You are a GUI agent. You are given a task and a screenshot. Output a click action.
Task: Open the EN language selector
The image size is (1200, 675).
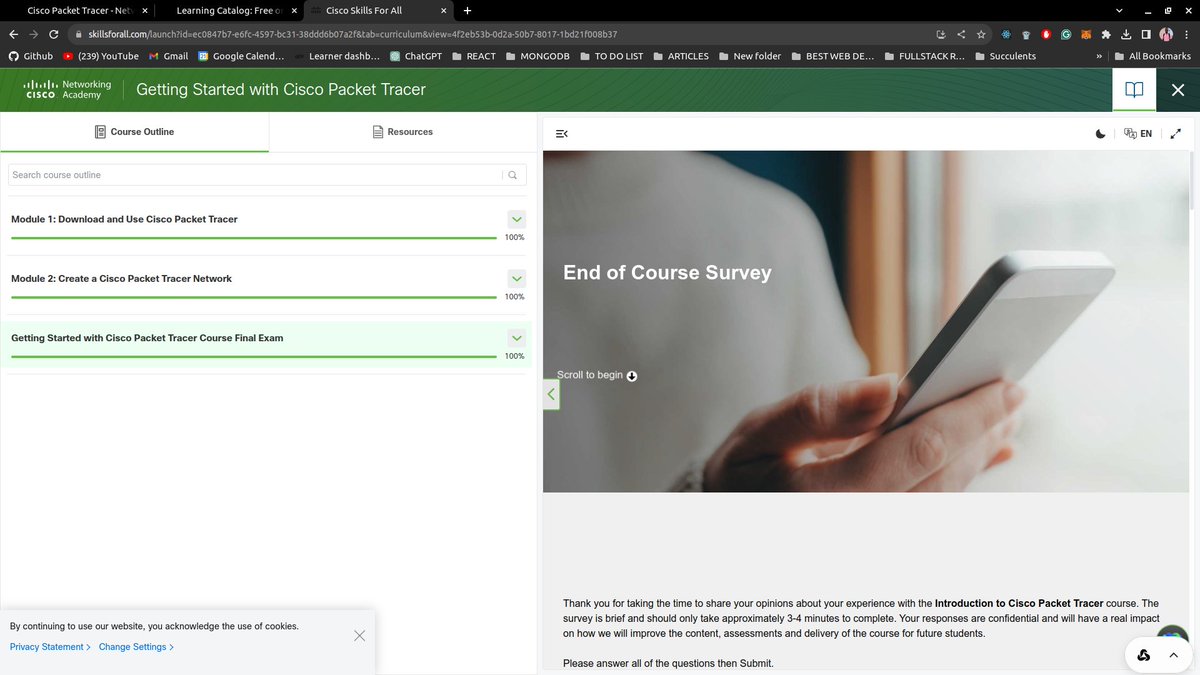pos(1138,133)
